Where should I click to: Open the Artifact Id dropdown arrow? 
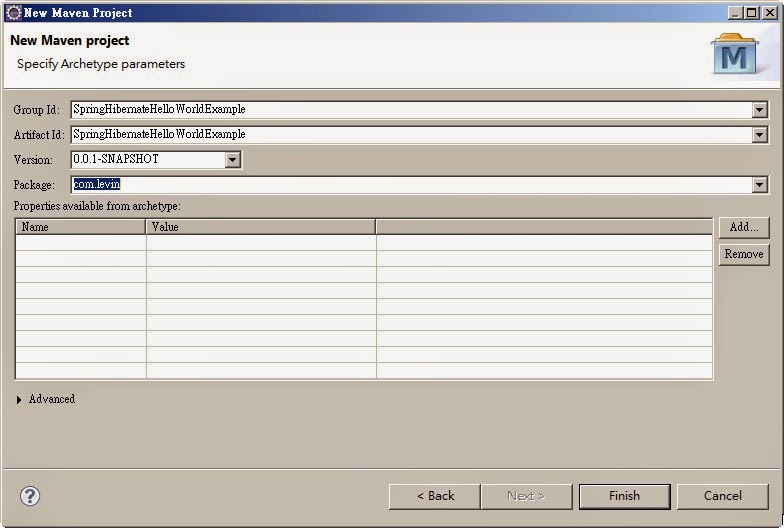[x=759, y=134]
